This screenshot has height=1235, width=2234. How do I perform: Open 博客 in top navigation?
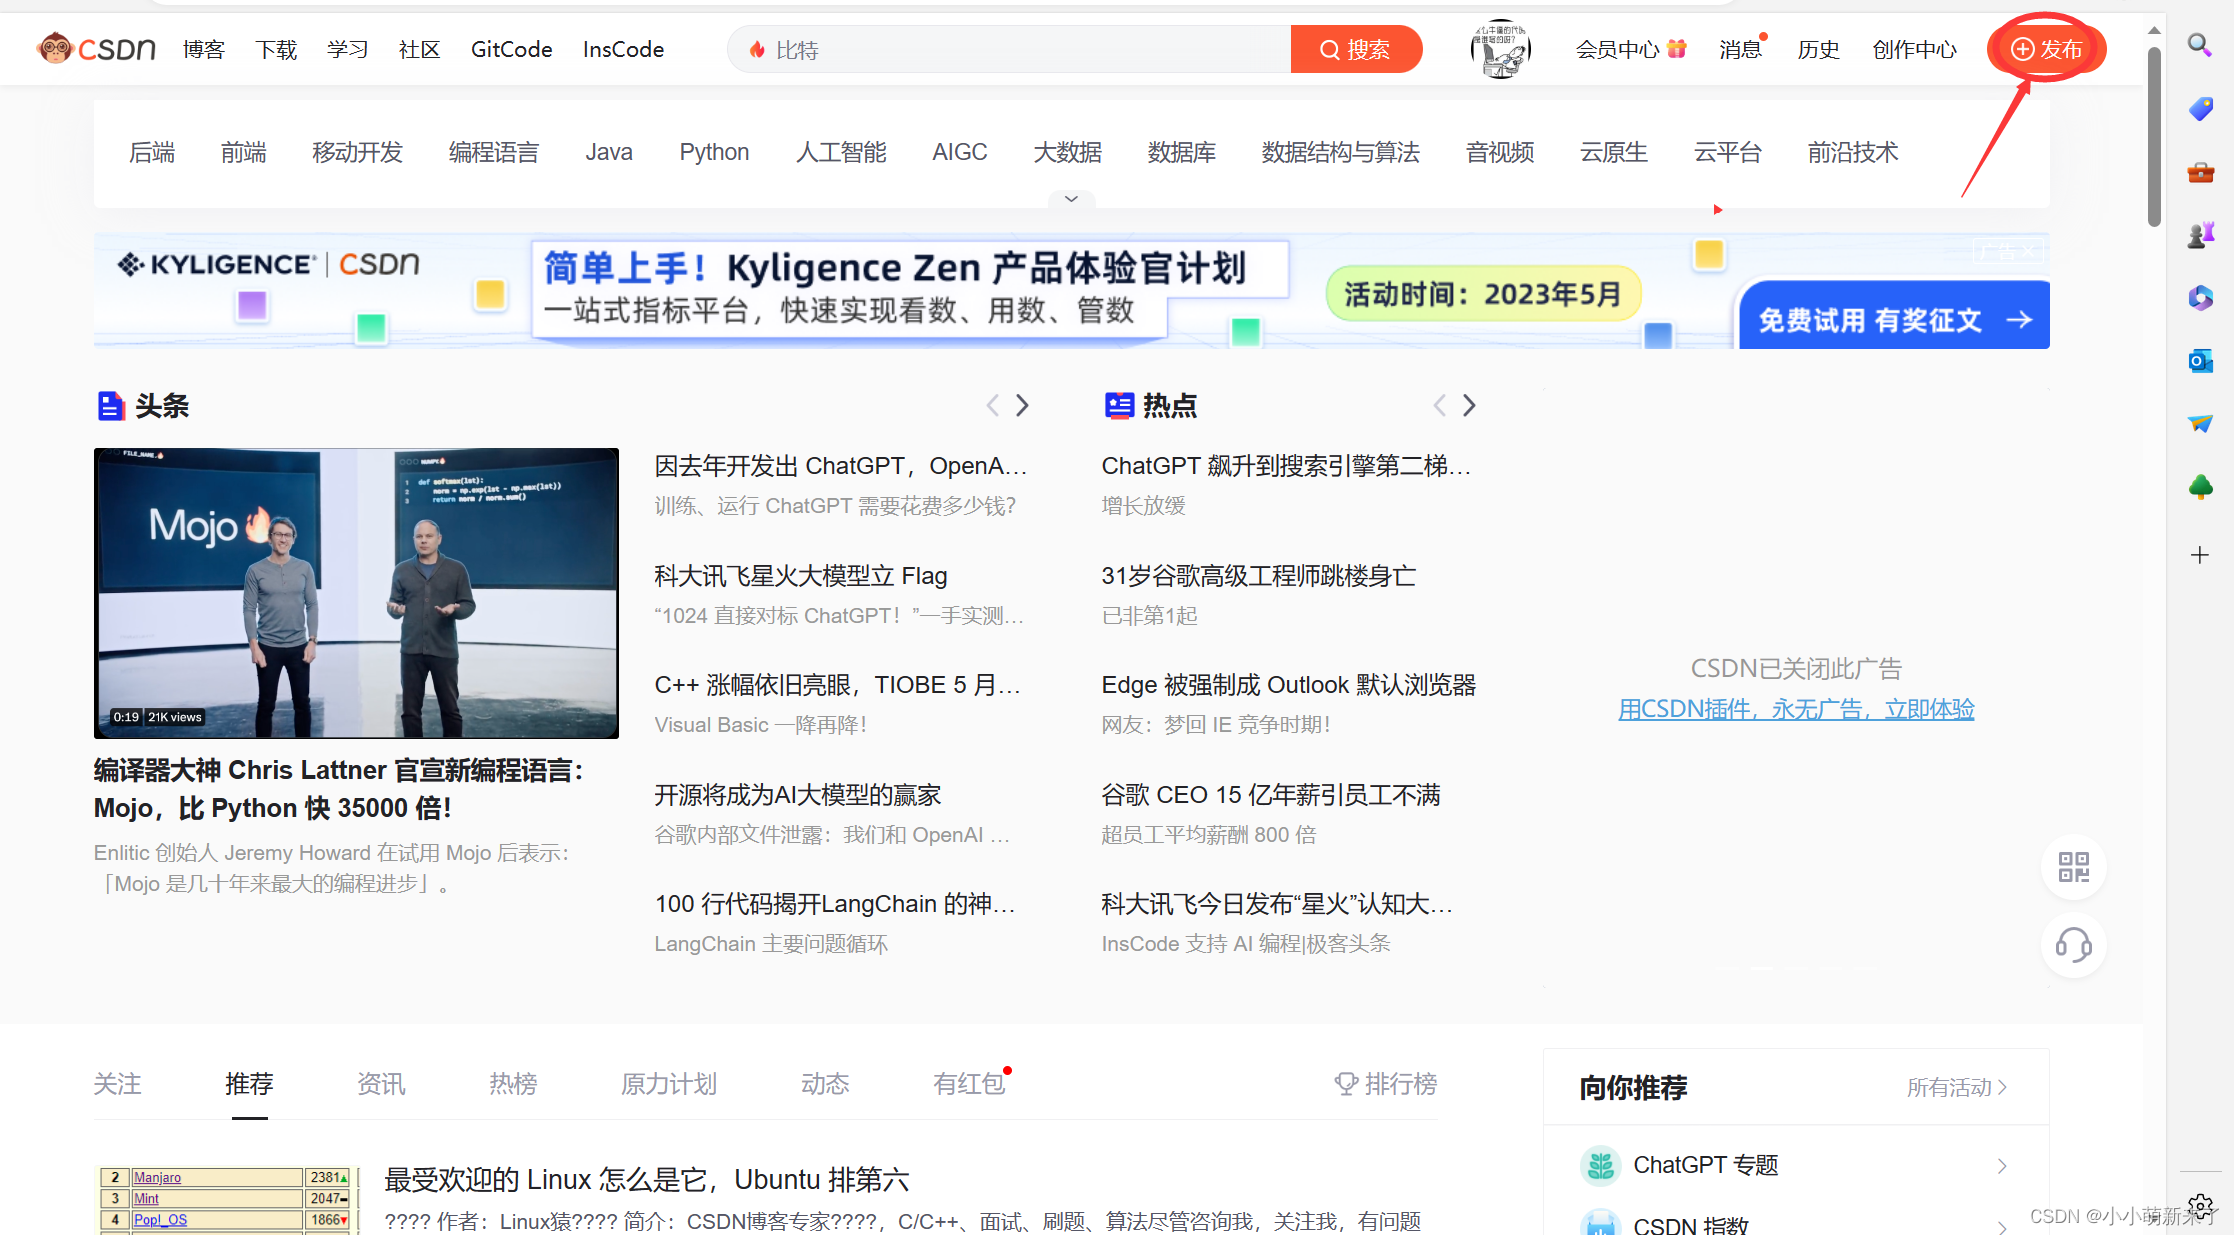[x=204, y=49]
